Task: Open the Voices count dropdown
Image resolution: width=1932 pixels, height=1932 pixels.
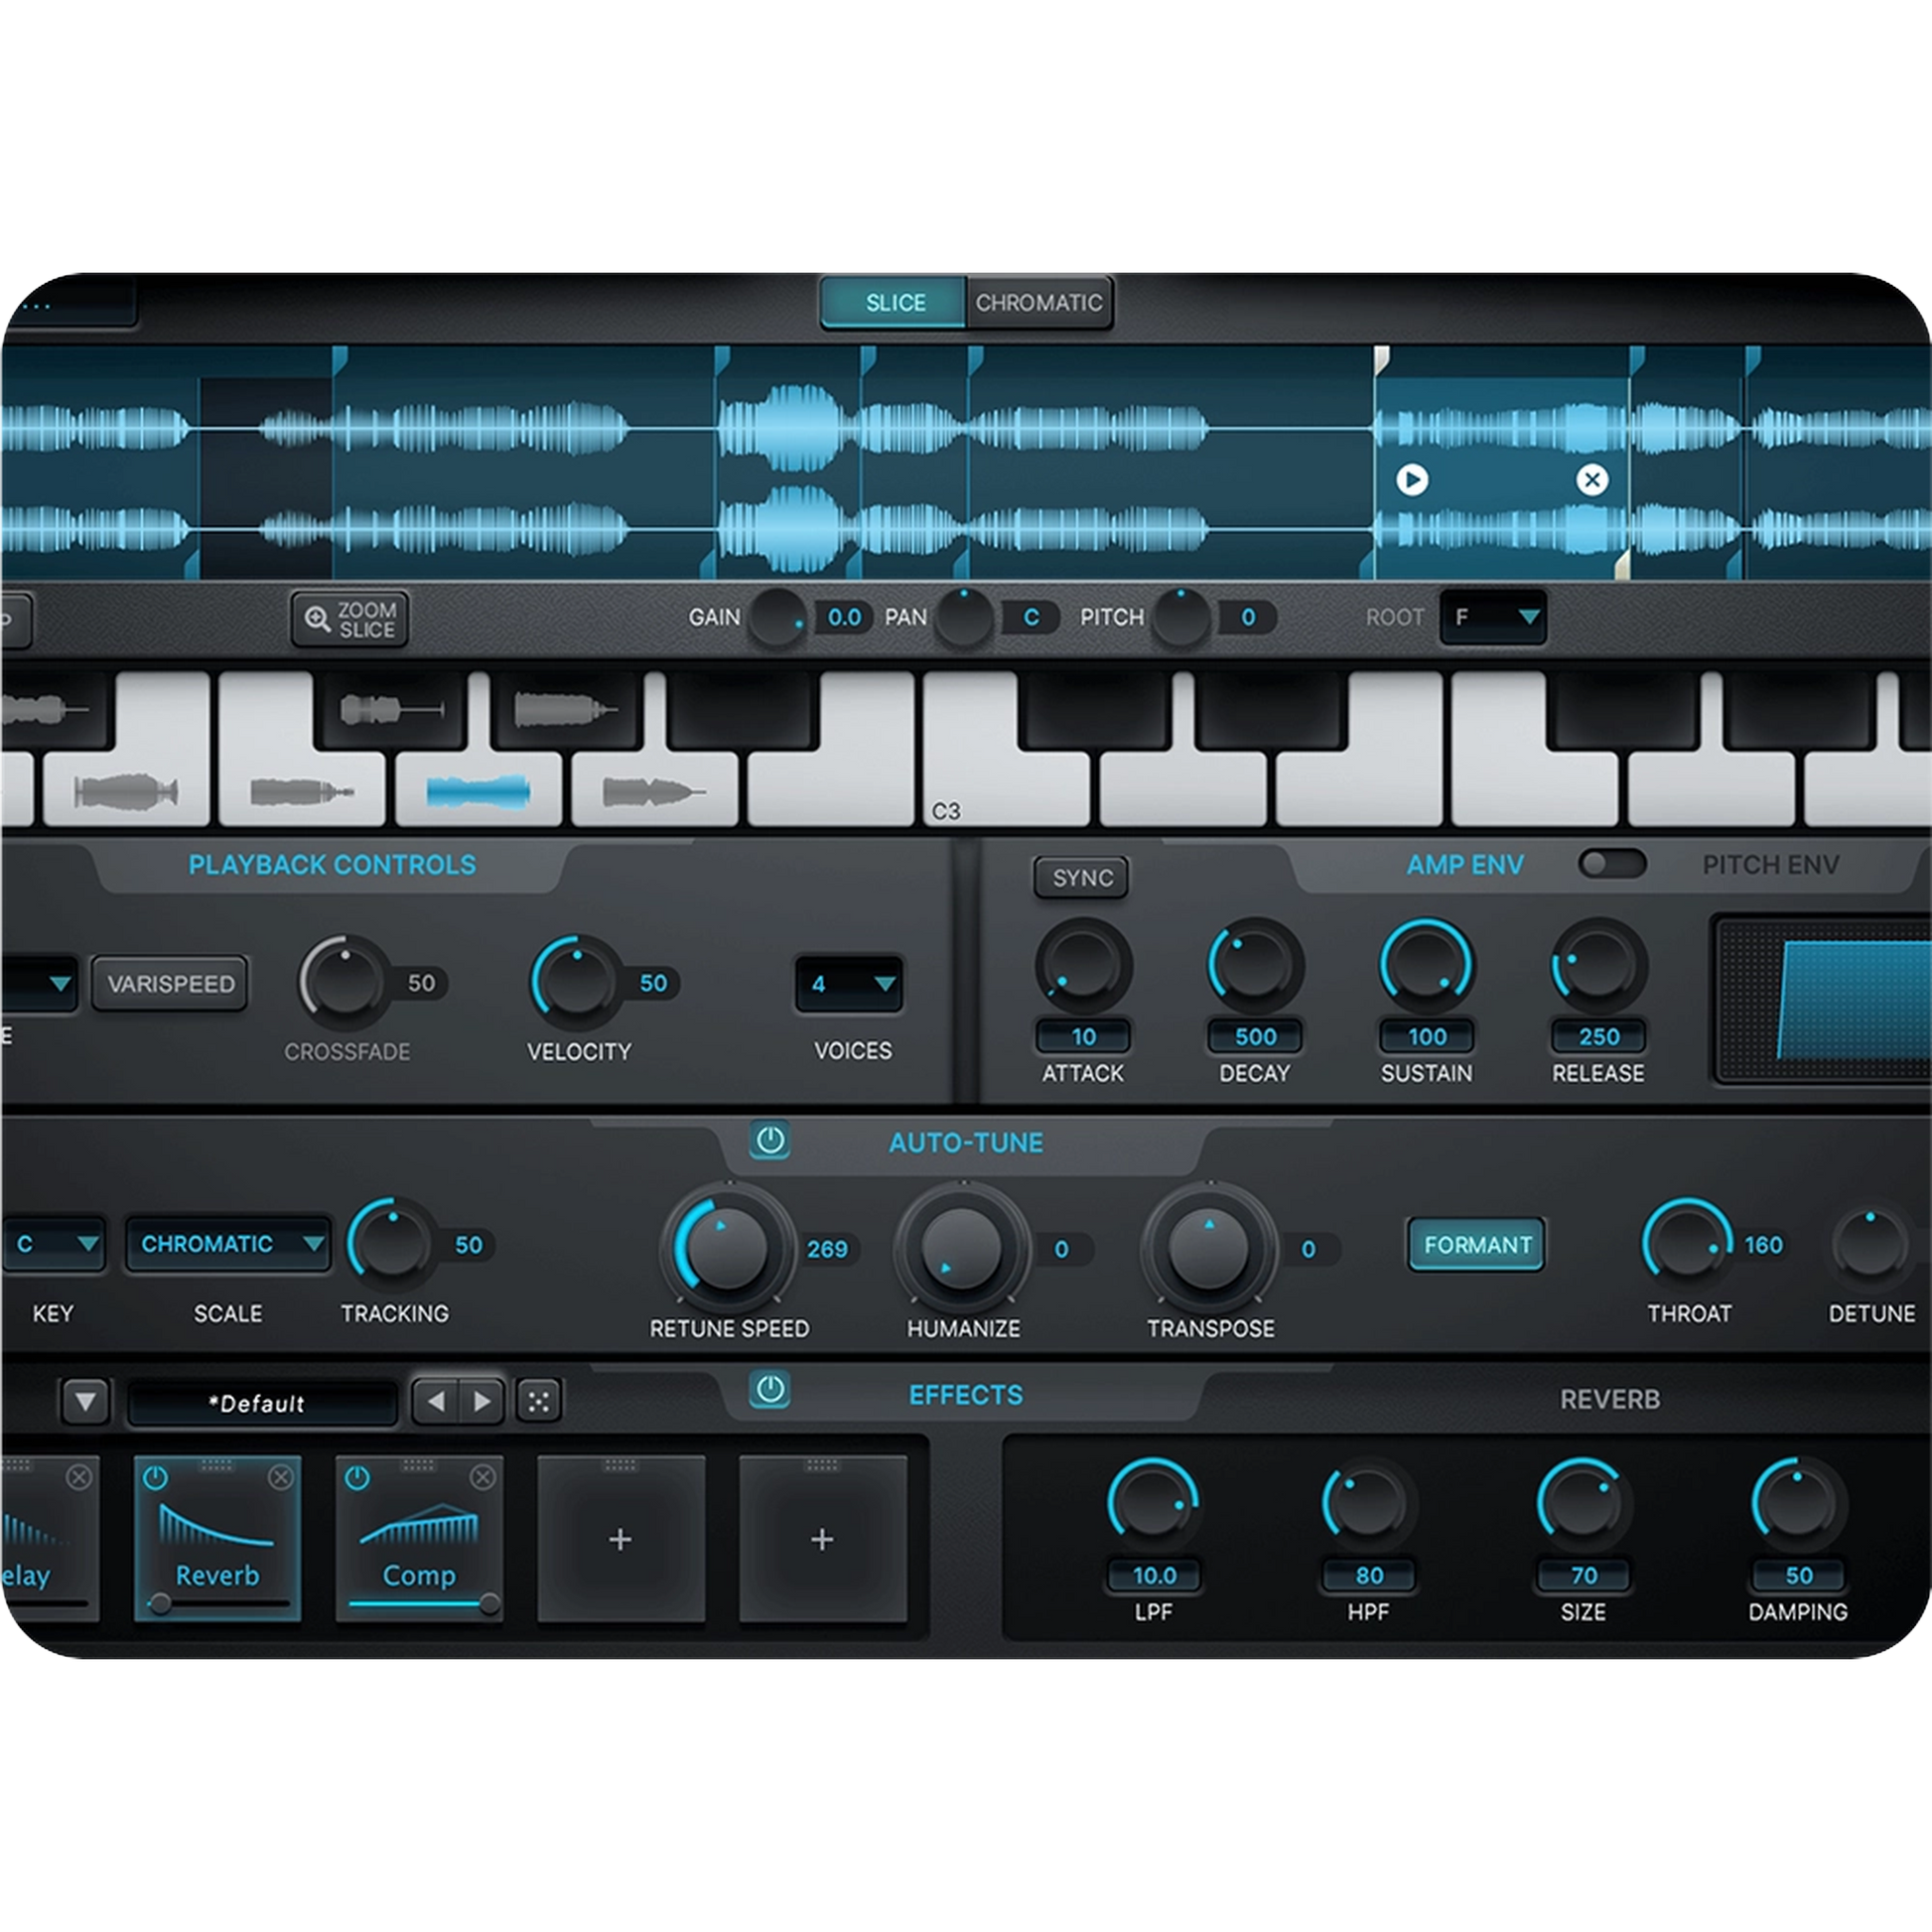Action: pyautogui.click(x=850, y=984)
